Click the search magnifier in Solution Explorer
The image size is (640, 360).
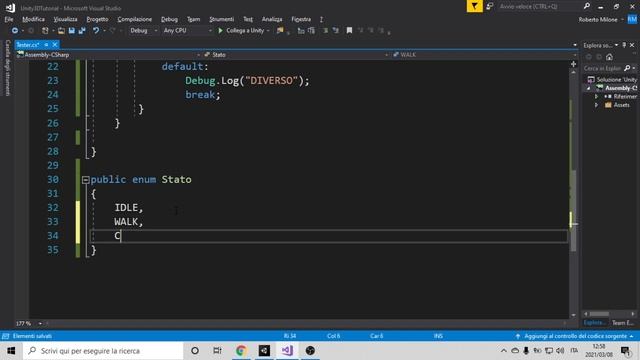(627, 68)
